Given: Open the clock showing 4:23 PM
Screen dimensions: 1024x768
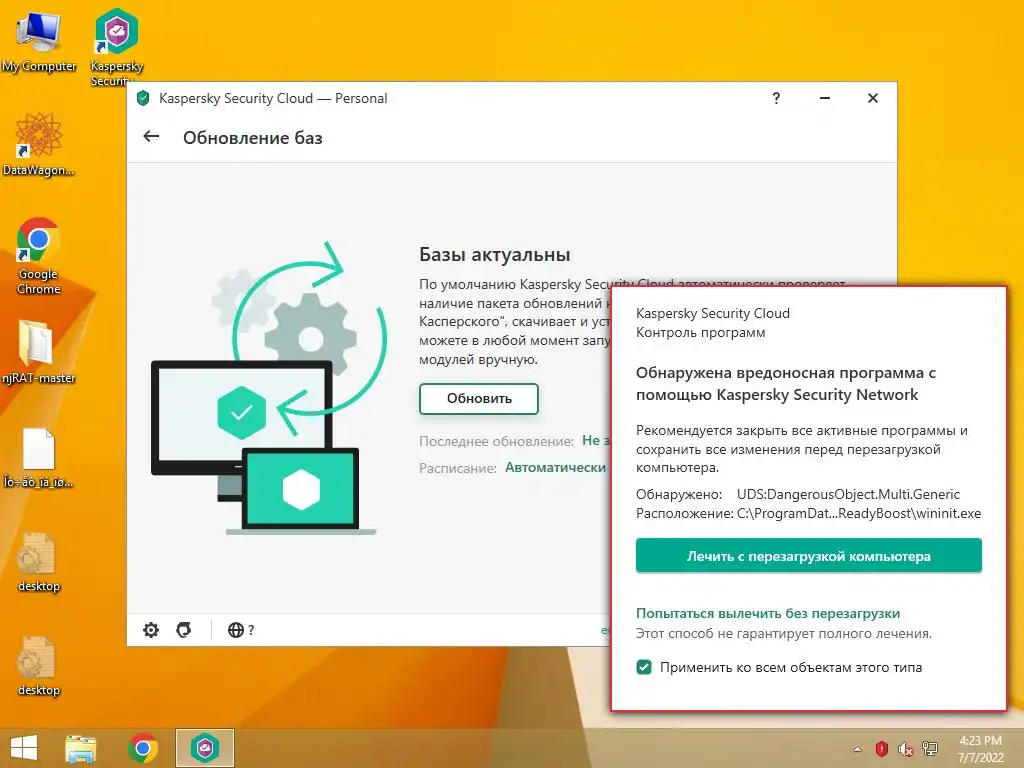Looking at the screenshot, I should (980, 749).
